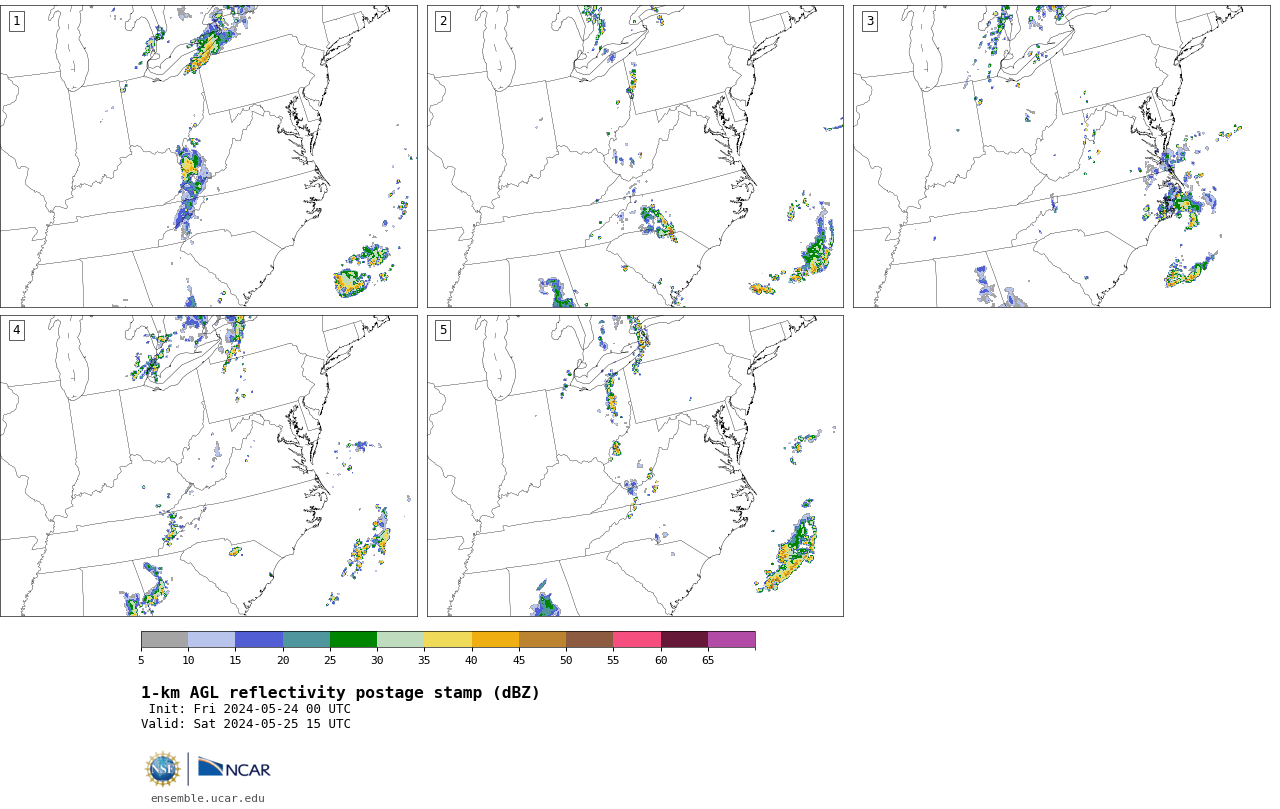Image resolution: width=1280 pixels, height=809 pixels.
Task: Open ensemble member 5 reflectivity map
Action: (x=635, y=466)
